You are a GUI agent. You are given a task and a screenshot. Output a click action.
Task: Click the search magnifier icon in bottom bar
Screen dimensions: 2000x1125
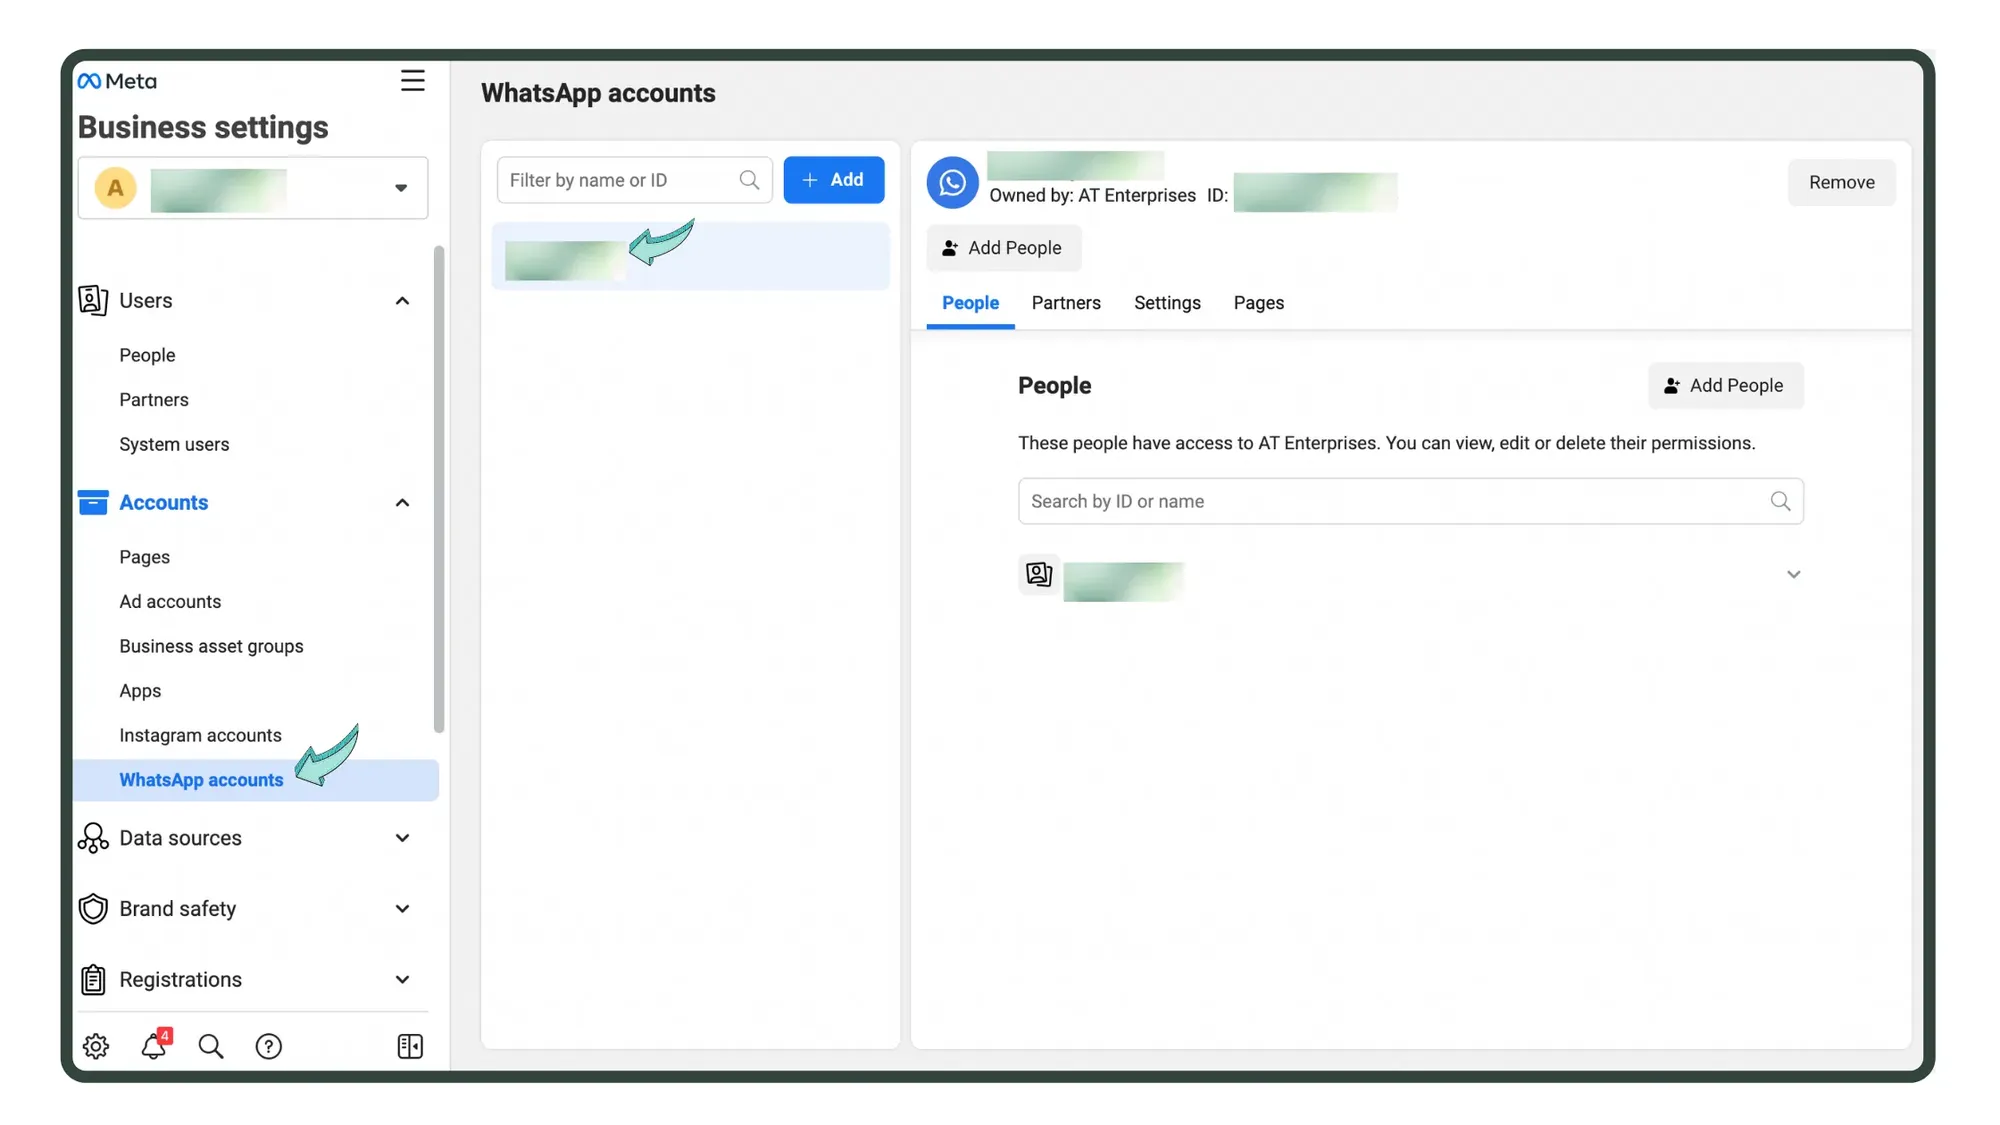pos(211,1046)
